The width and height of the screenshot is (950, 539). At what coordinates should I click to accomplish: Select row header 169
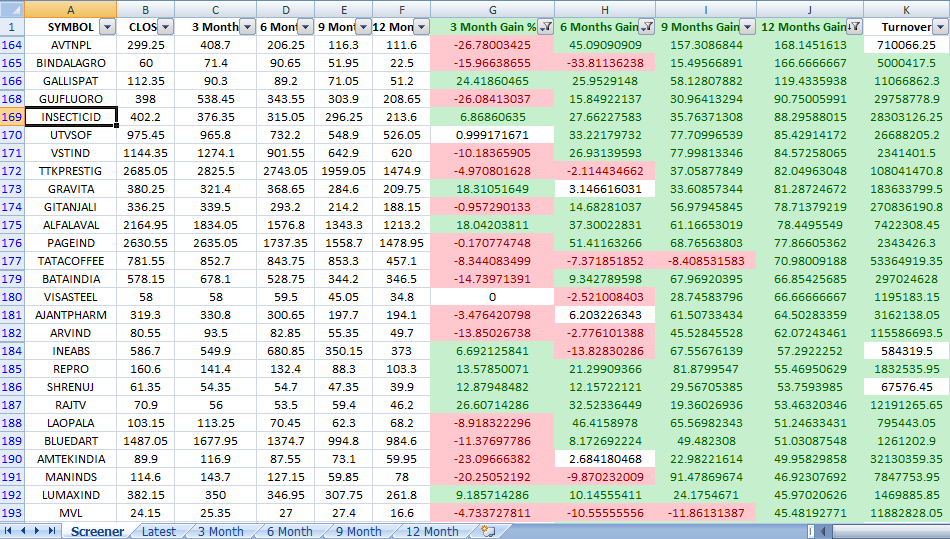[x=12, y=117]
